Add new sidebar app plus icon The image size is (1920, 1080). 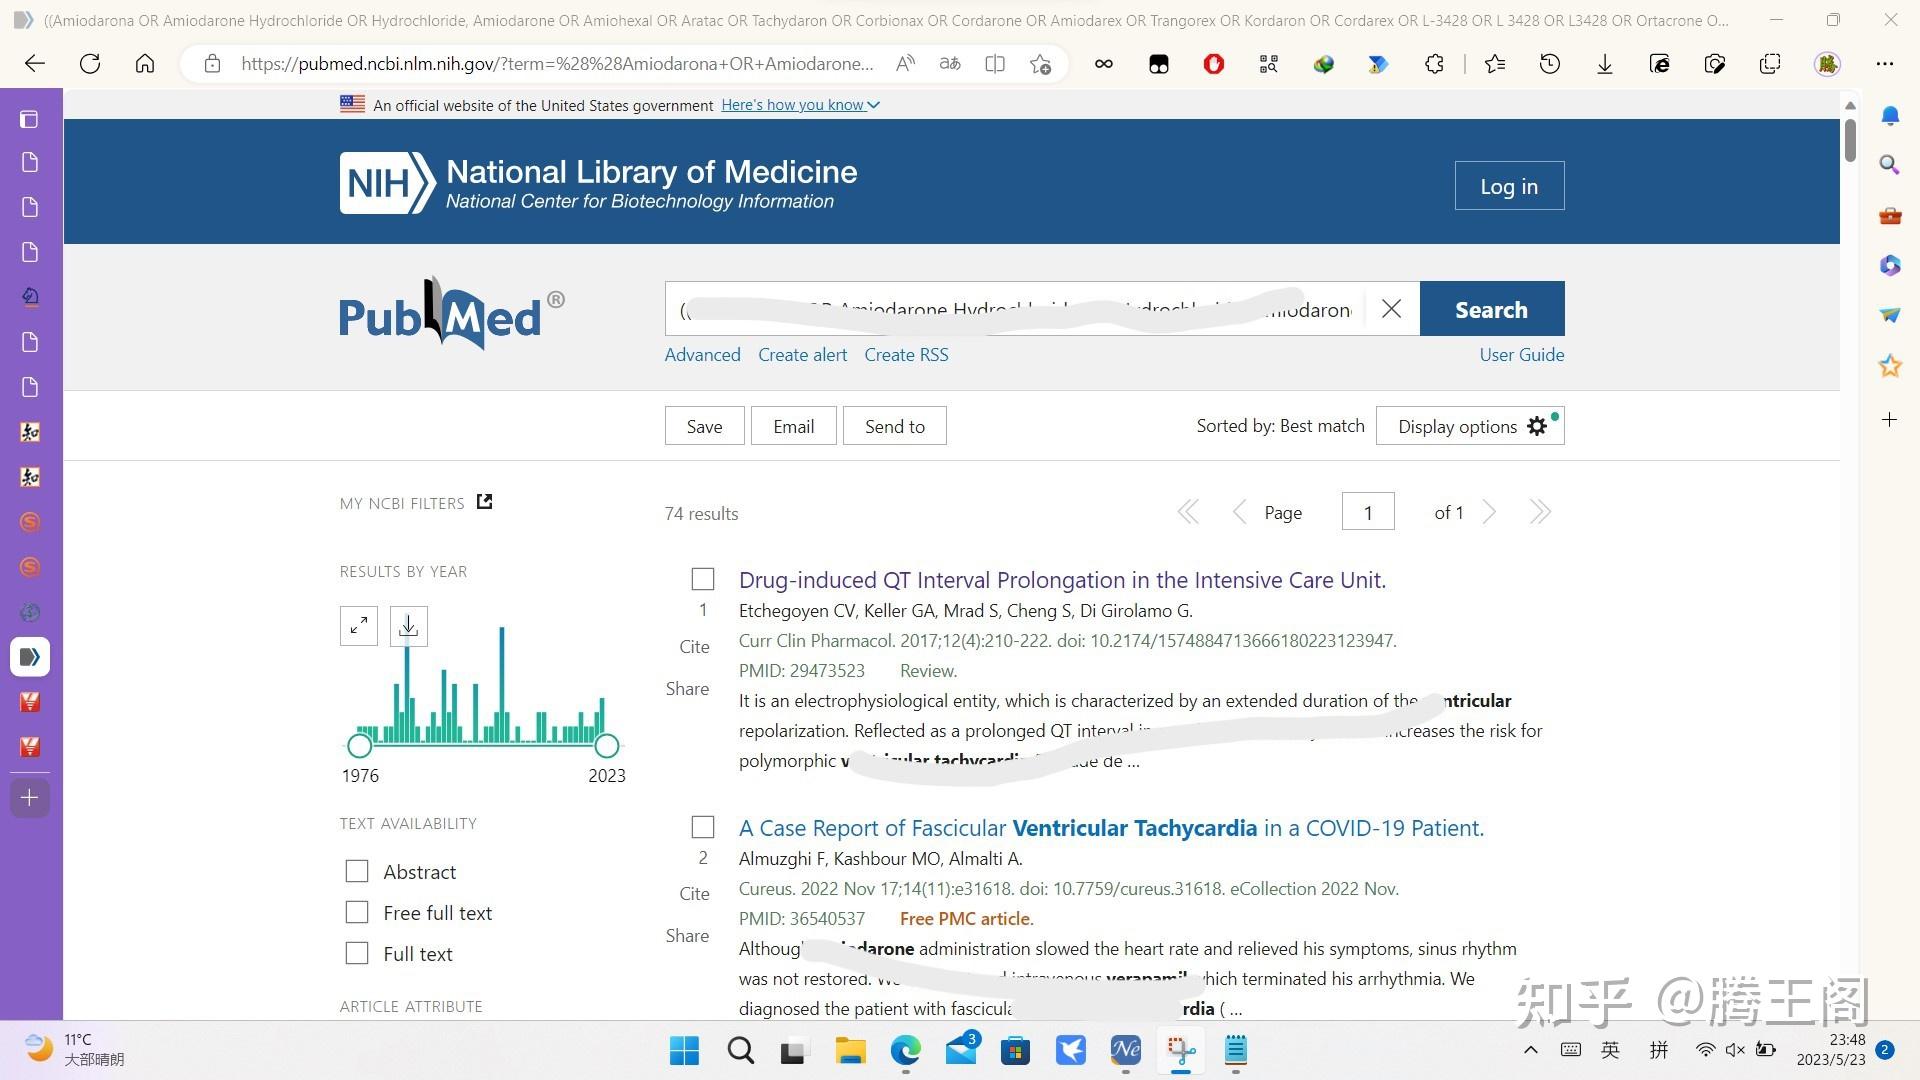click(x=1890, y=420)
